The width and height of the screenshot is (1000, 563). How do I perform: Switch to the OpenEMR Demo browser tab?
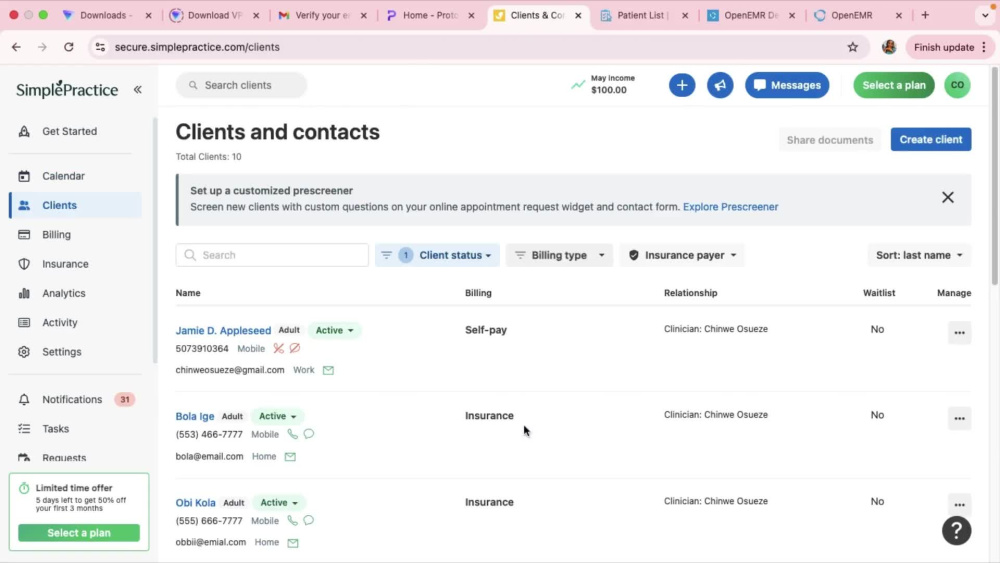coord(751,15)
